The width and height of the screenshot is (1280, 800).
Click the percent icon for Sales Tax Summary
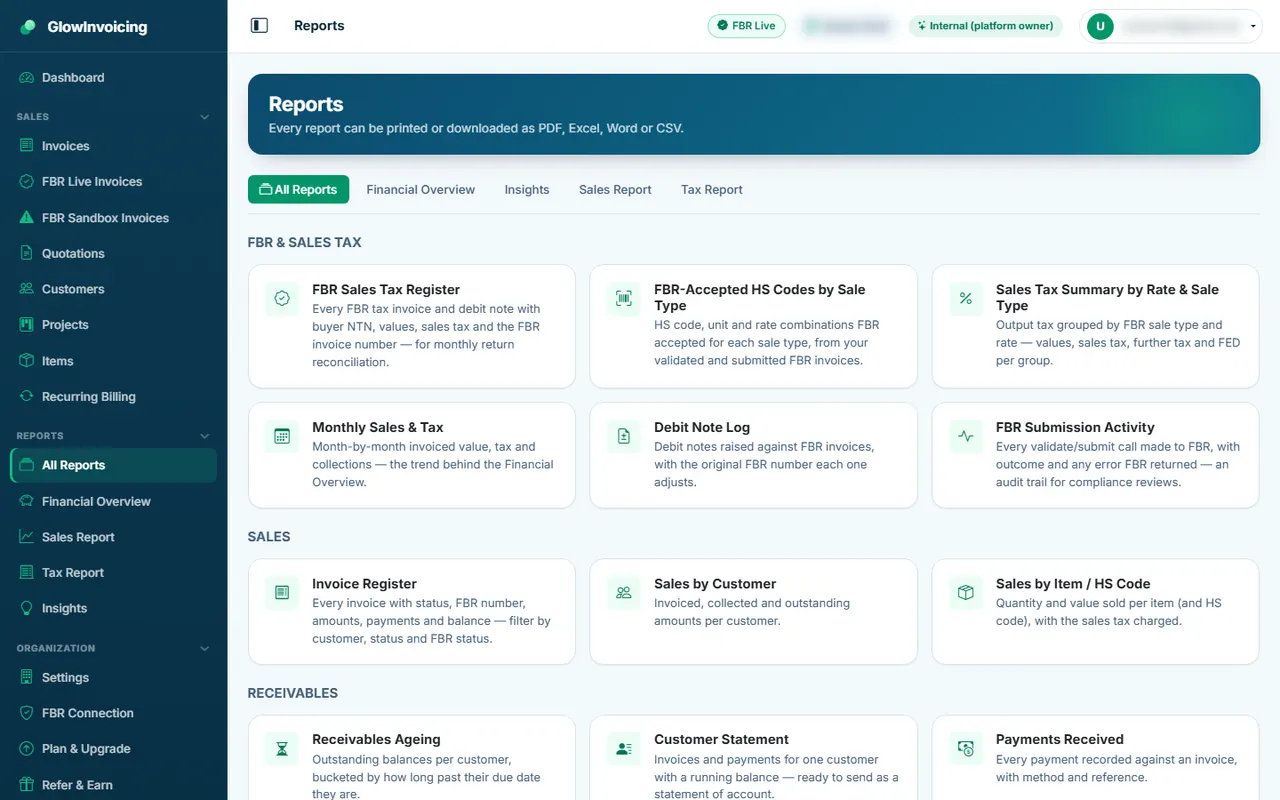[x=966, y=299]
